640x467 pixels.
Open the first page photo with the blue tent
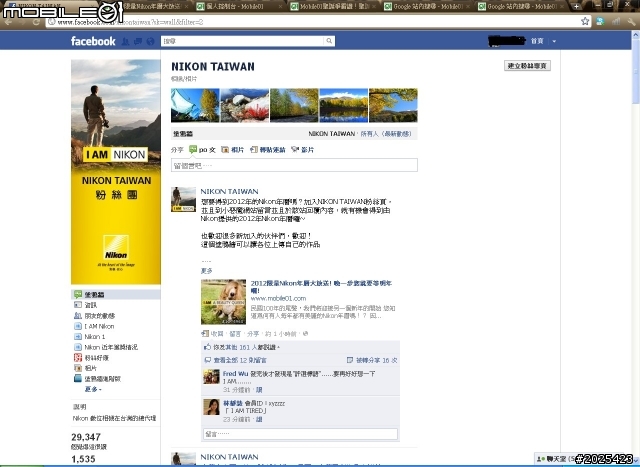tap(195, 105)
